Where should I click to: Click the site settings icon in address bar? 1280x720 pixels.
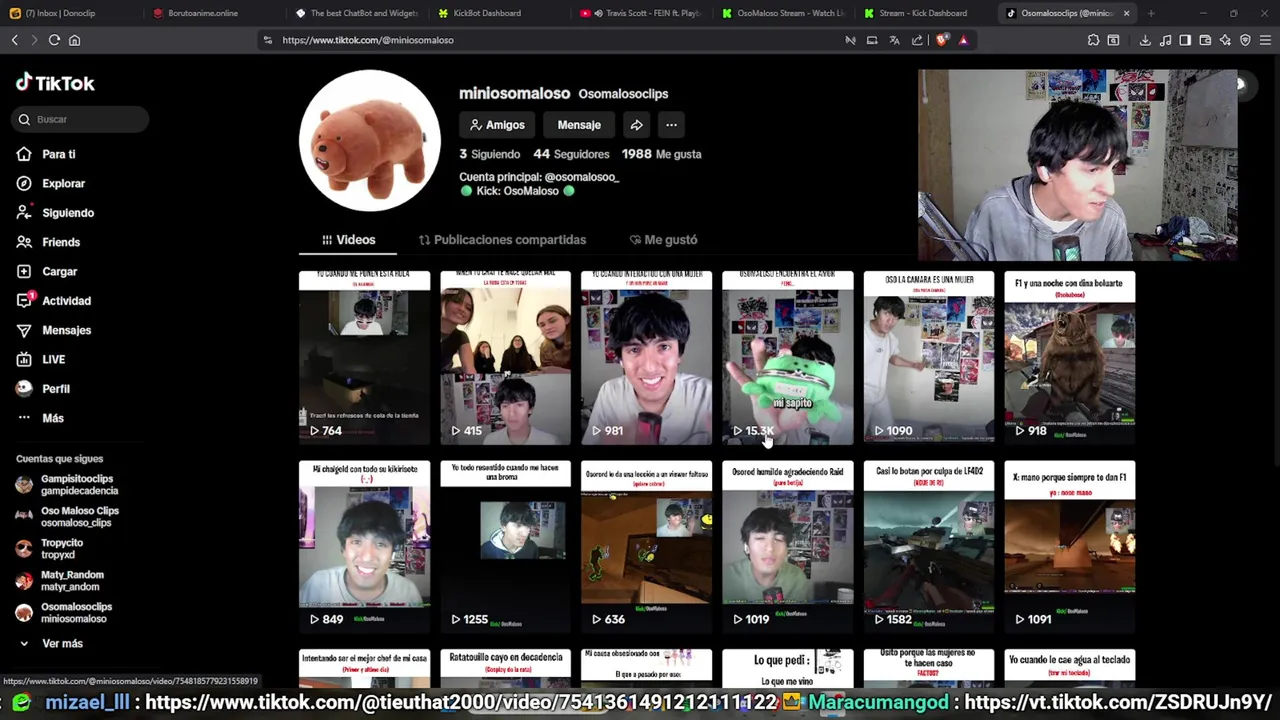click(x=267, y=40)
